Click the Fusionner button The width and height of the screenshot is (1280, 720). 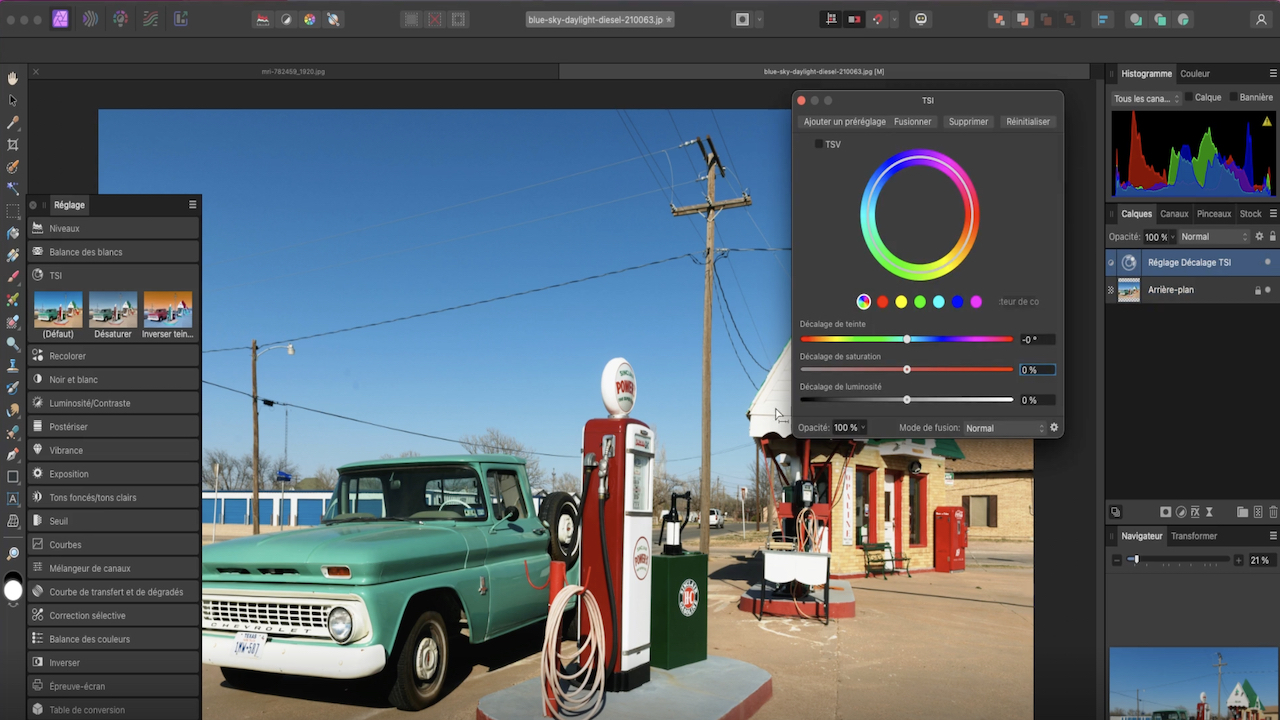click(x=912, y=122)
